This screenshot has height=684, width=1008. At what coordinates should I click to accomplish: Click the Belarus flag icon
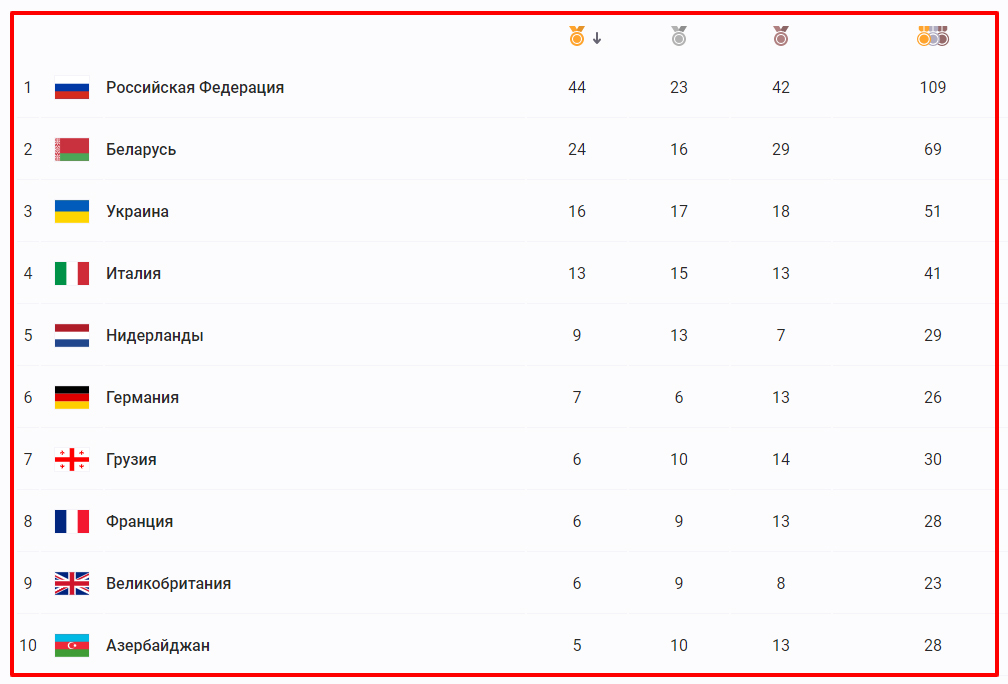click(72, 149)
